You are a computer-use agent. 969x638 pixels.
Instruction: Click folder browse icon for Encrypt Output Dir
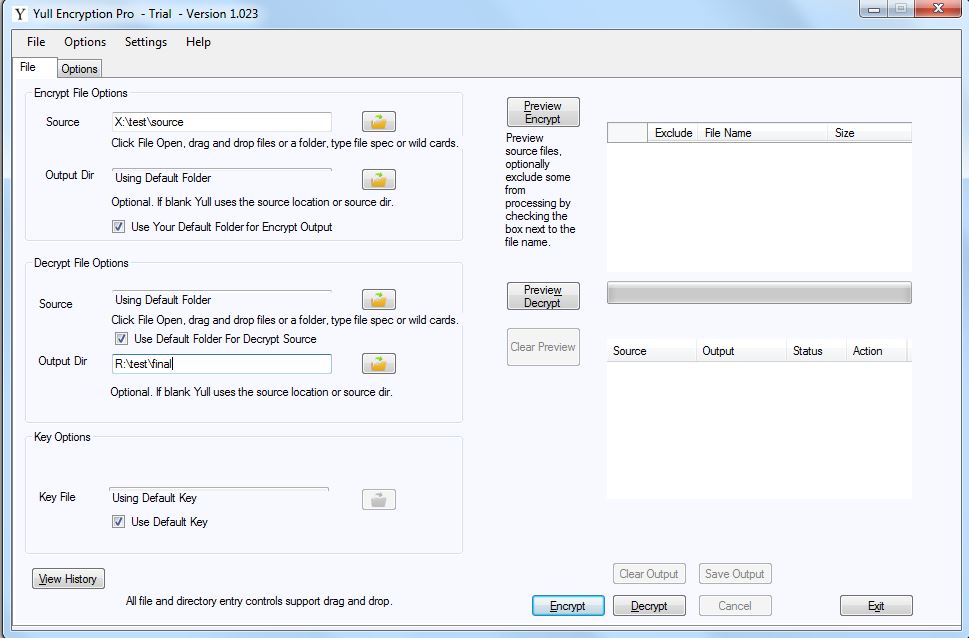click(x=378, y=180)
